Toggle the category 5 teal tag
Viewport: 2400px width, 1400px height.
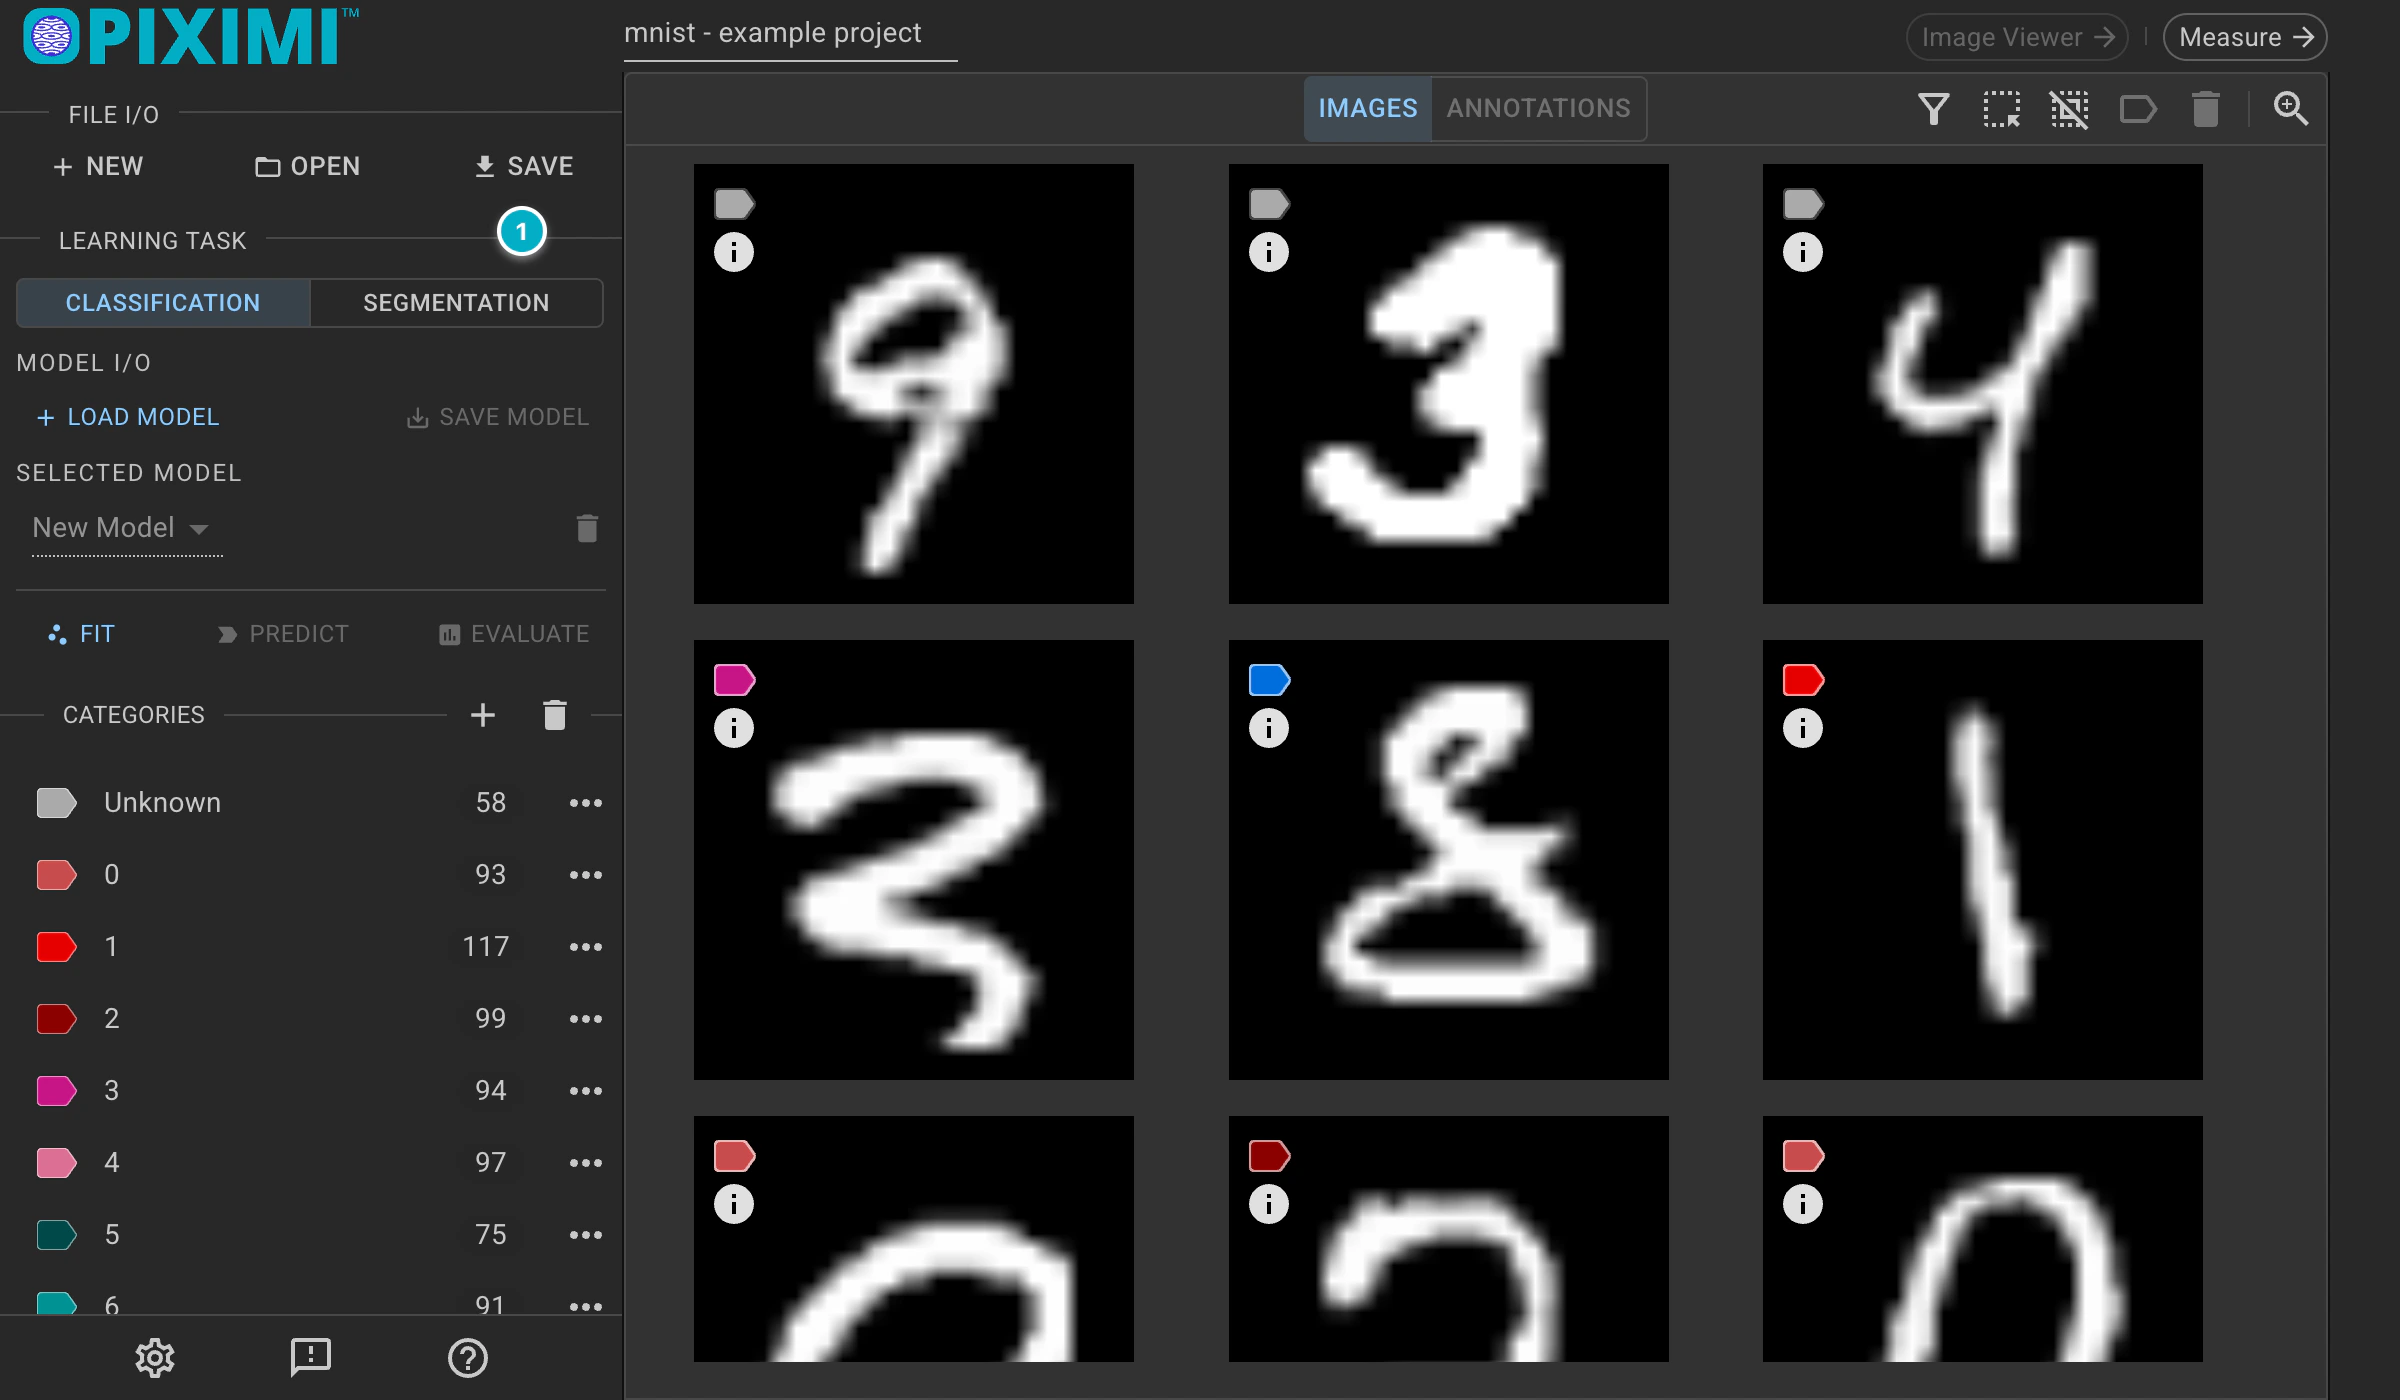point(56,1235)
